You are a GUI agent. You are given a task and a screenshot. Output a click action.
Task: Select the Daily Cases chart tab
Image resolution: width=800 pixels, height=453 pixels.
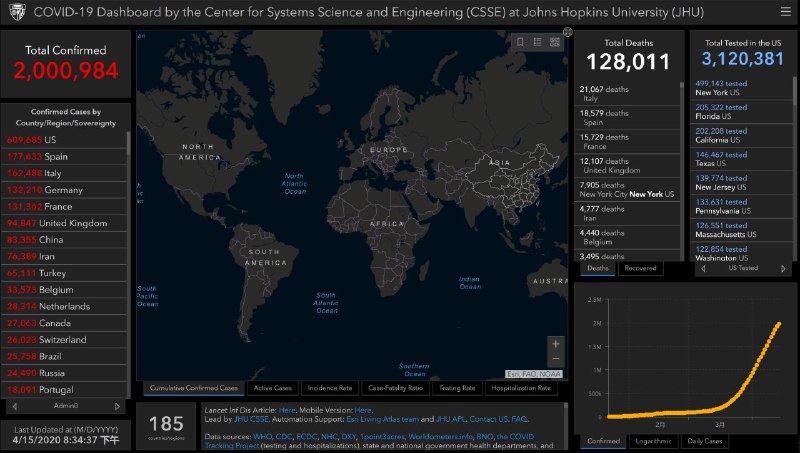tap(705, 441)
